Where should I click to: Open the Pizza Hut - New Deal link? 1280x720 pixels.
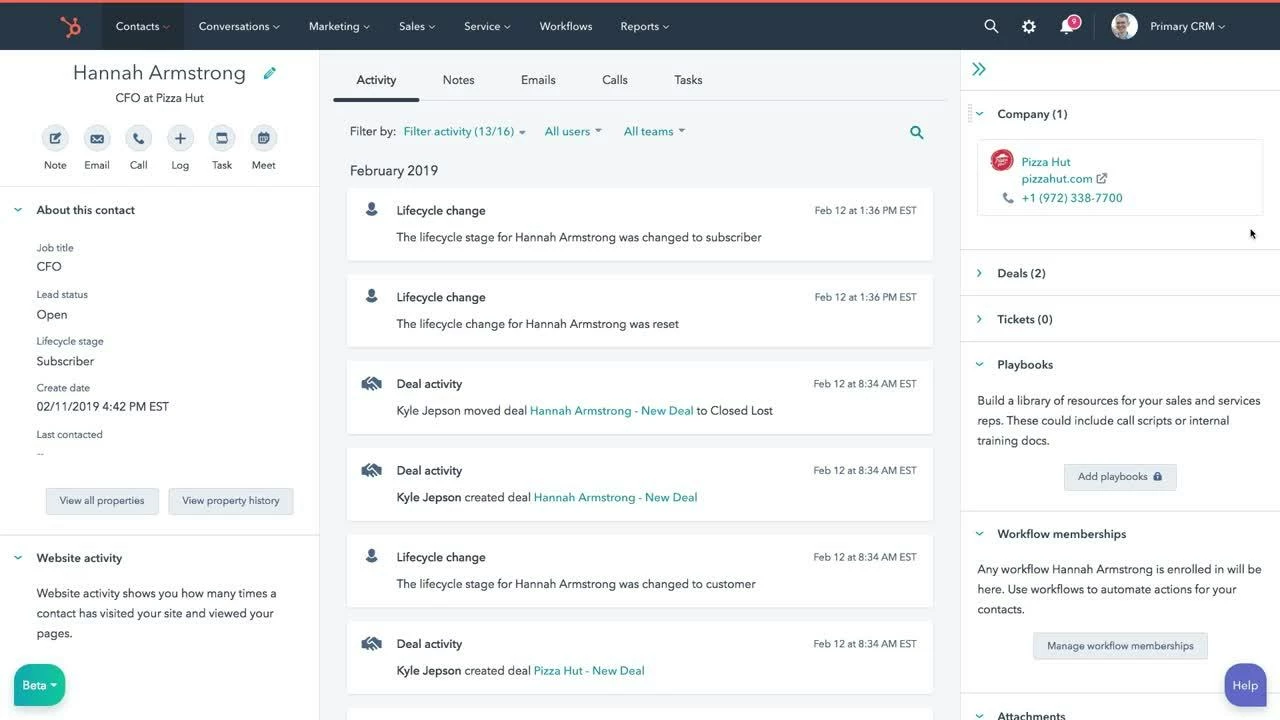click(x=589, y=671)
